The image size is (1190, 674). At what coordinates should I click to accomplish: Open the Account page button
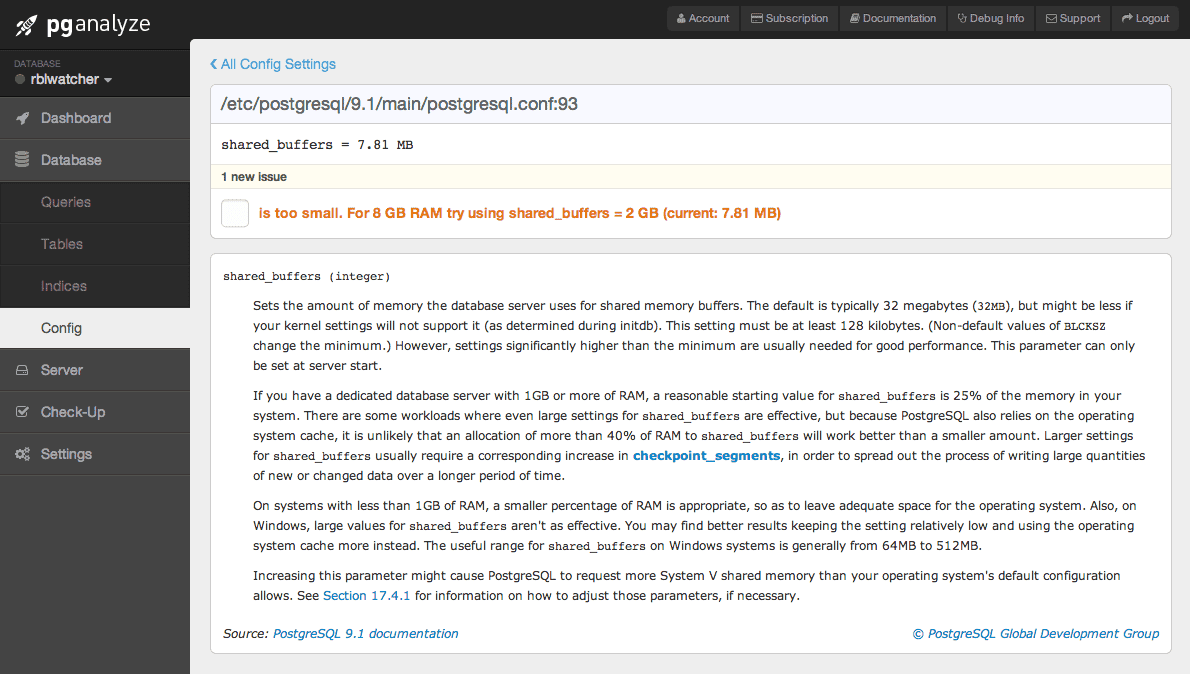pyautogui.click(x=703, y=18)
